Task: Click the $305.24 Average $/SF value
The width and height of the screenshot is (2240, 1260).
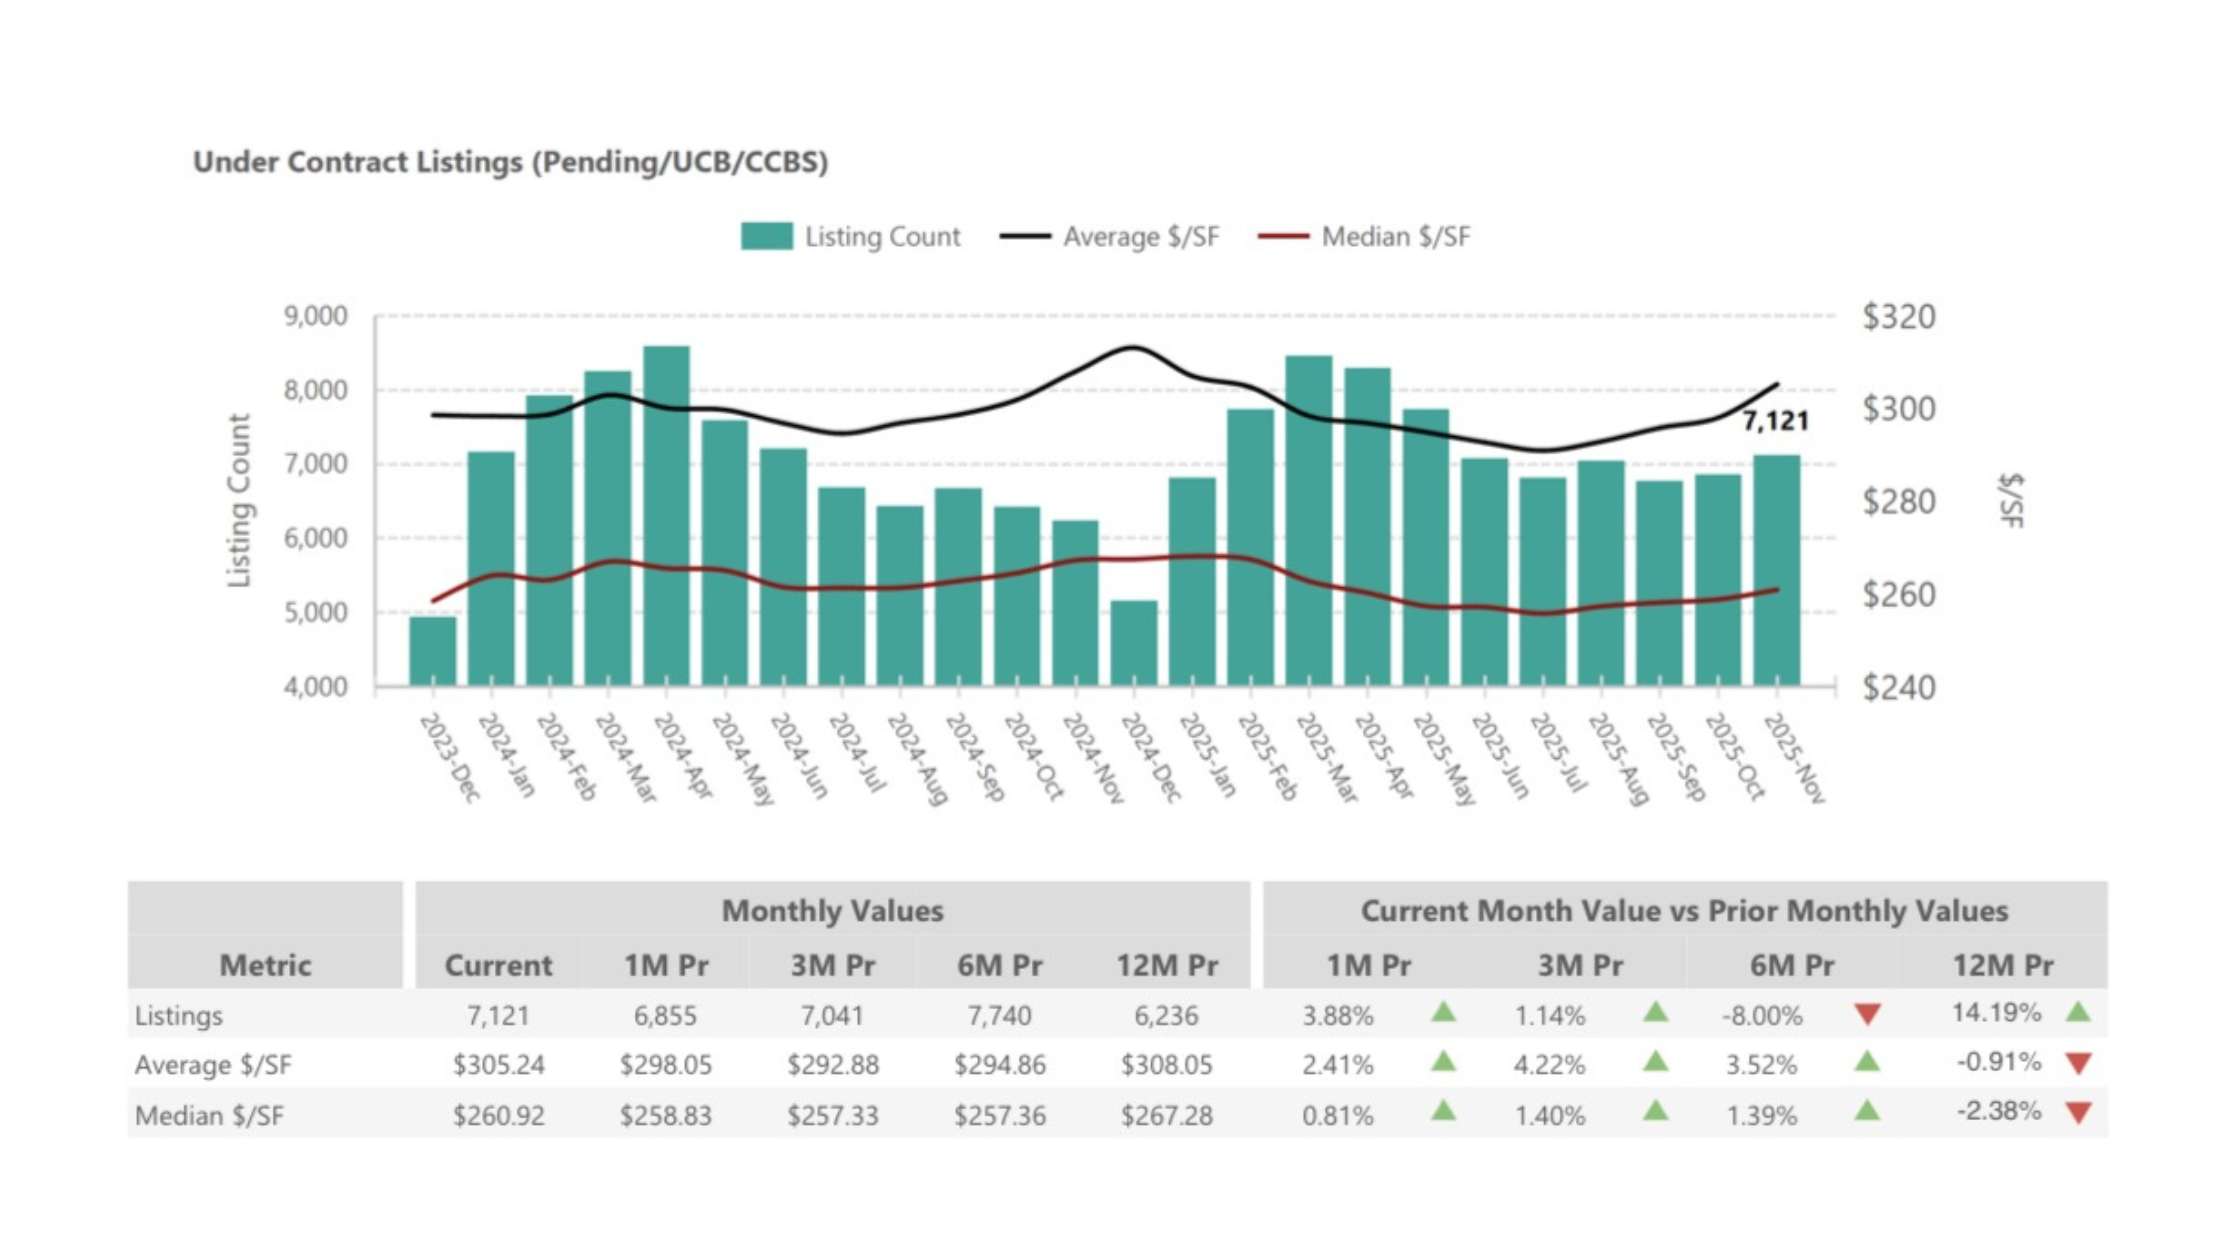Action: [498, 1065]
